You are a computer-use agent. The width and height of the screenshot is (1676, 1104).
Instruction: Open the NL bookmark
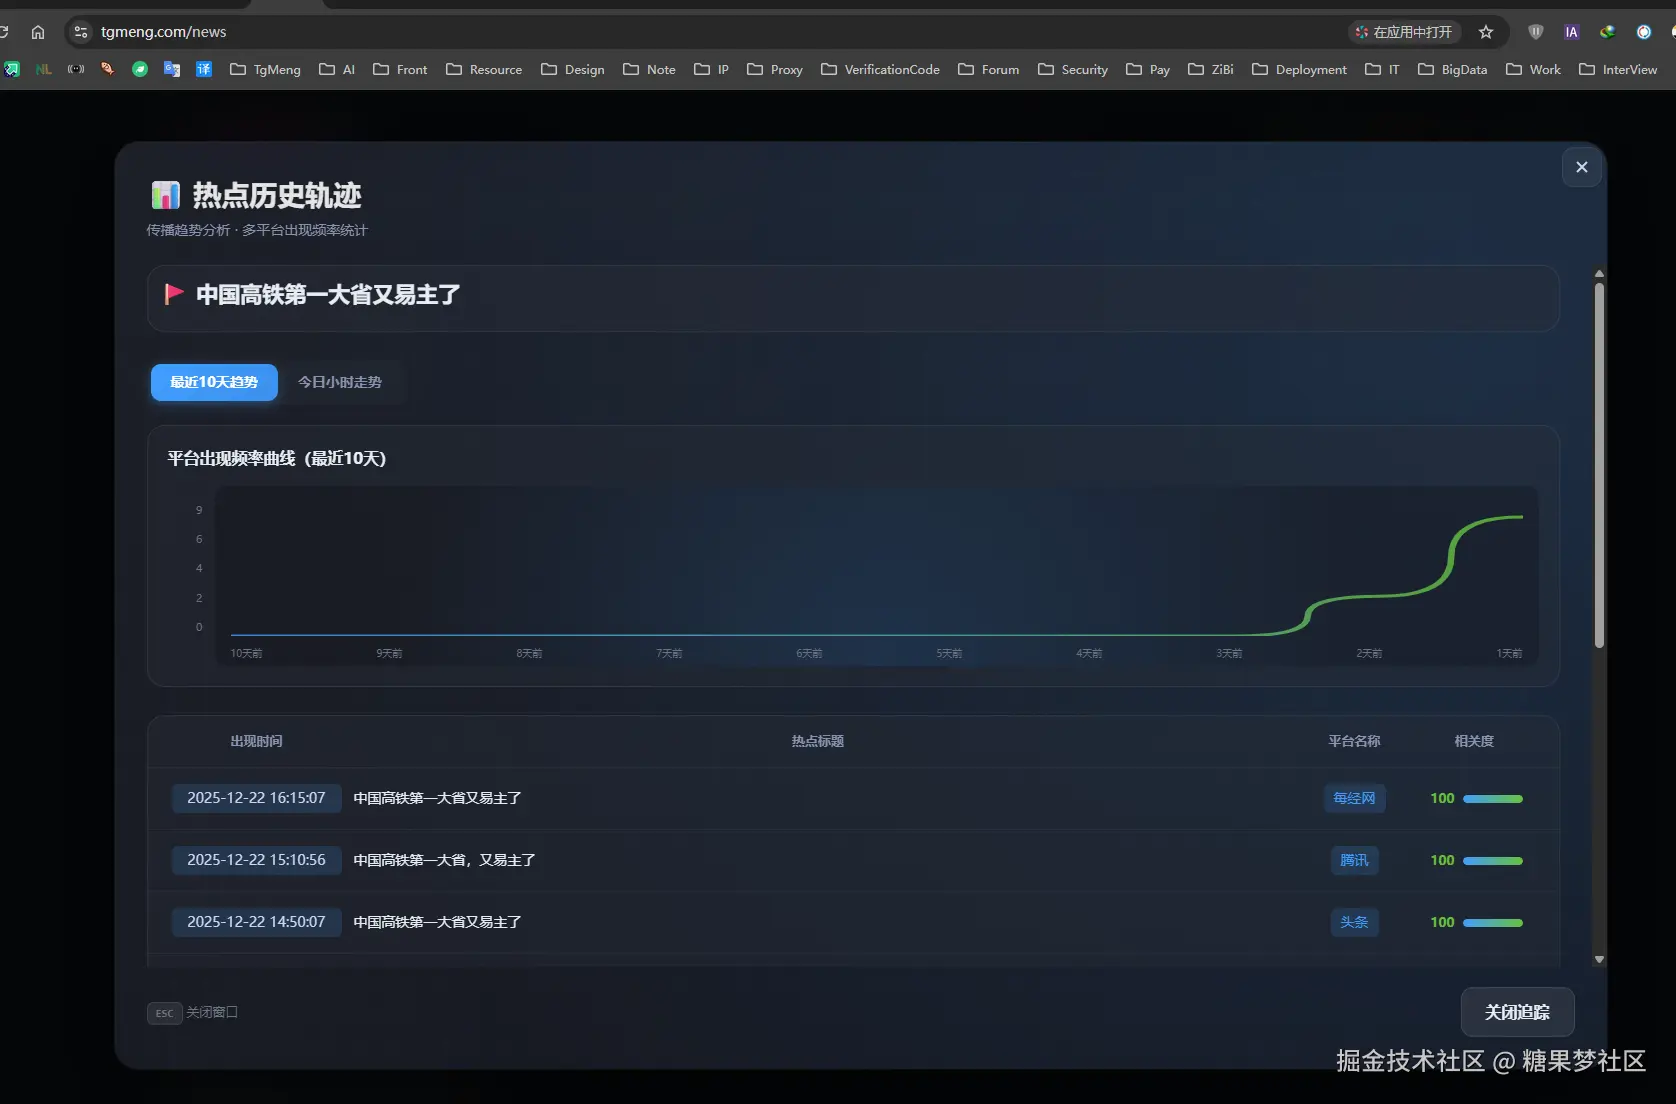point(44,69)
